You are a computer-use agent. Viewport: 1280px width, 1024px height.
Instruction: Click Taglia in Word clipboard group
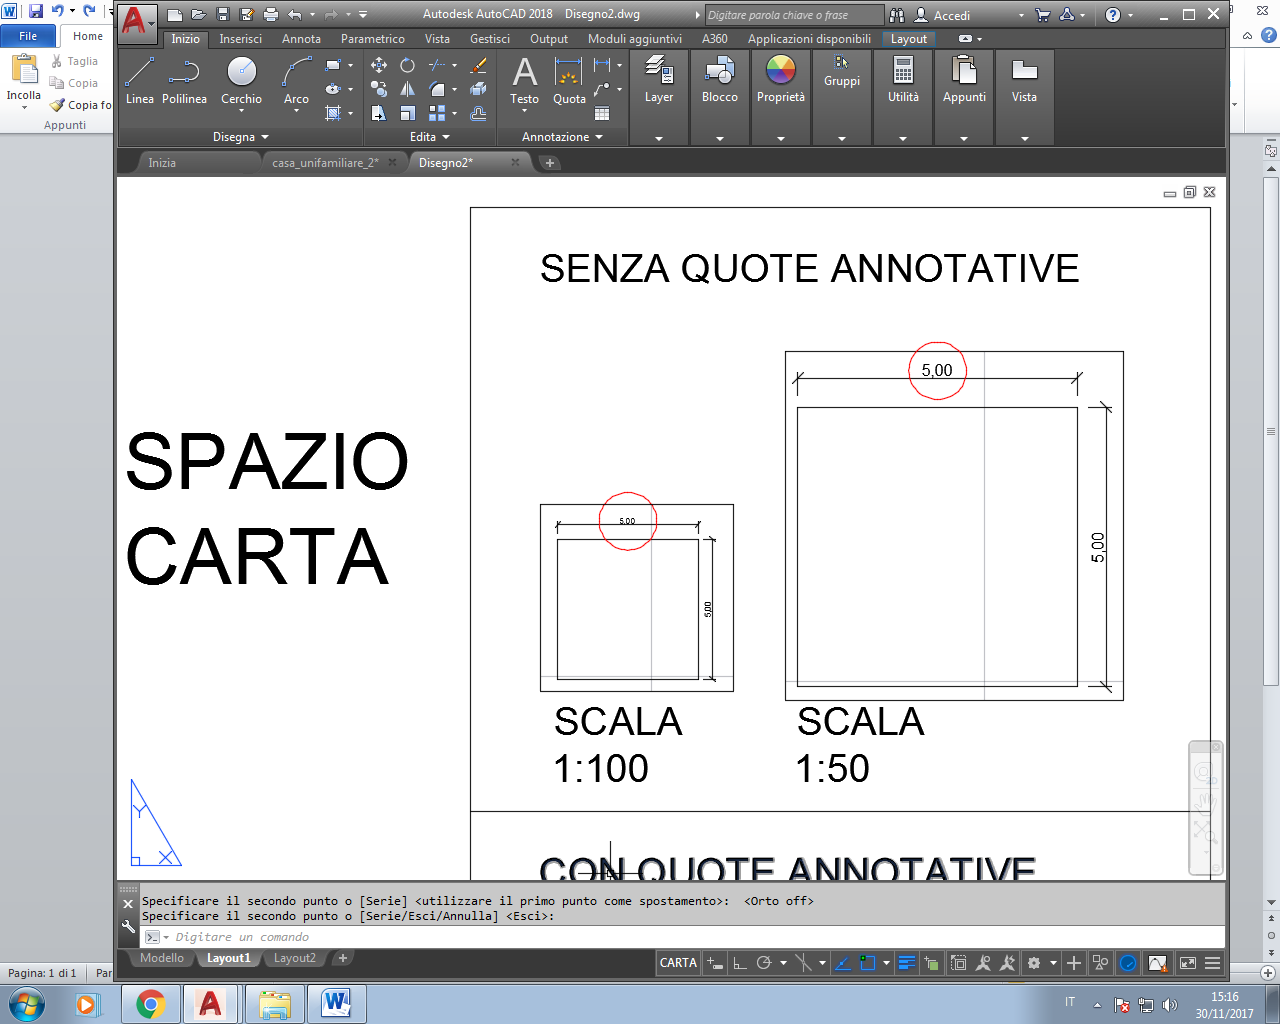(75, 61)
